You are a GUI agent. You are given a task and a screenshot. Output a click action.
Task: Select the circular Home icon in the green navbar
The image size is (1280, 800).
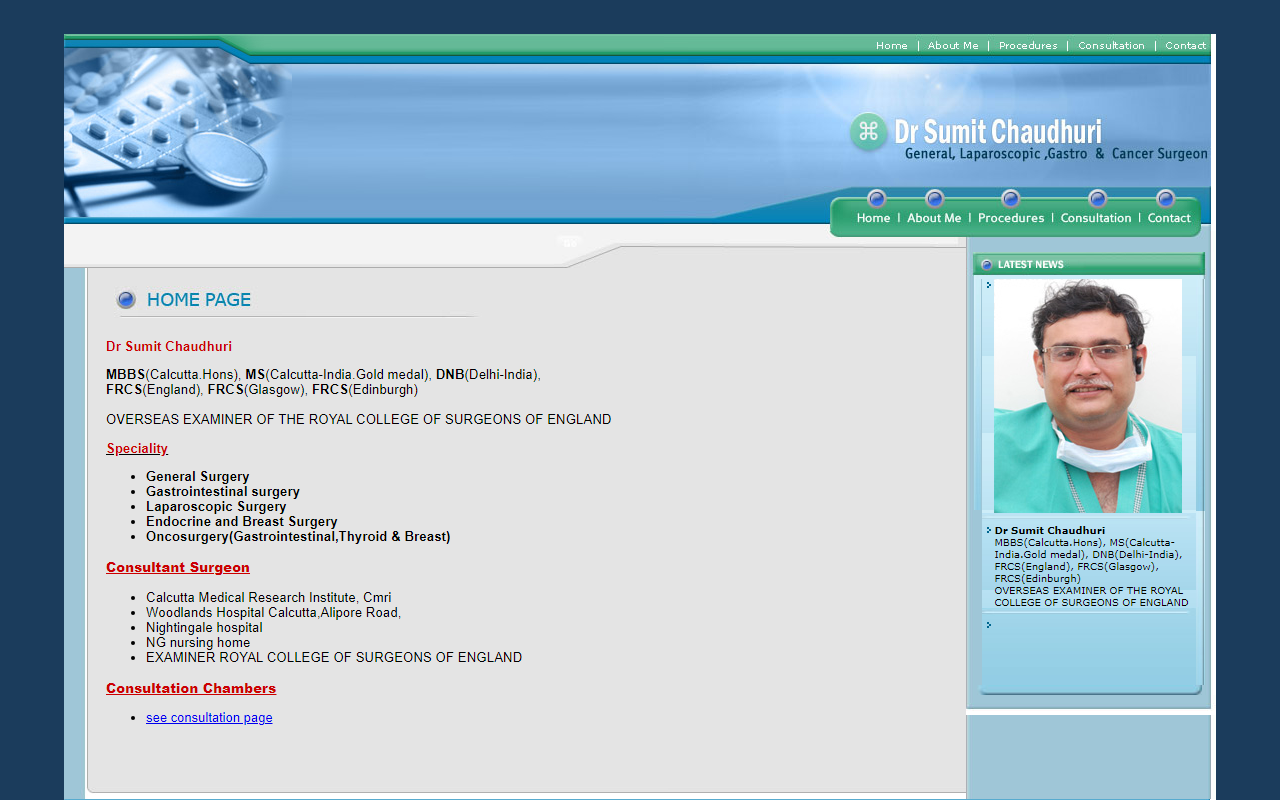876,197
